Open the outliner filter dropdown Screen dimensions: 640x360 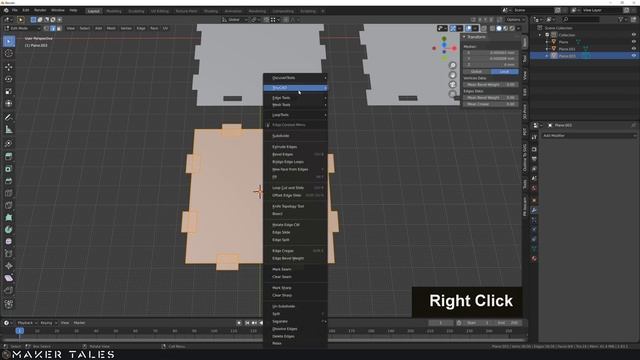point(622,20)
